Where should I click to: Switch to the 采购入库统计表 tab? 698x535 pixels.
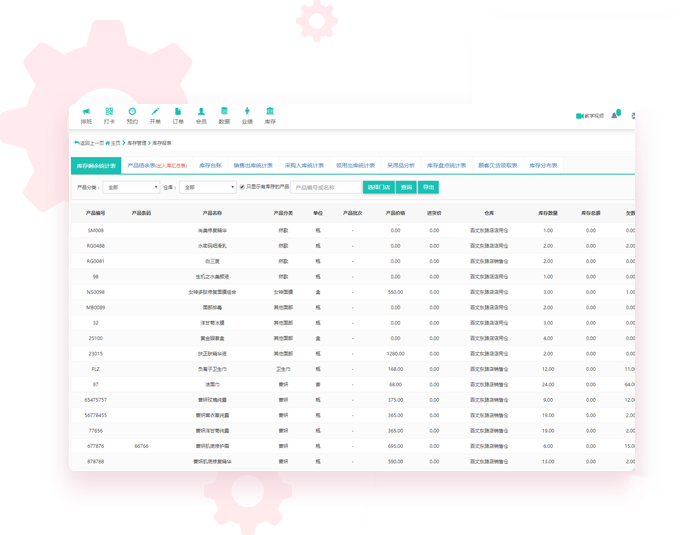tap(304, 165)
